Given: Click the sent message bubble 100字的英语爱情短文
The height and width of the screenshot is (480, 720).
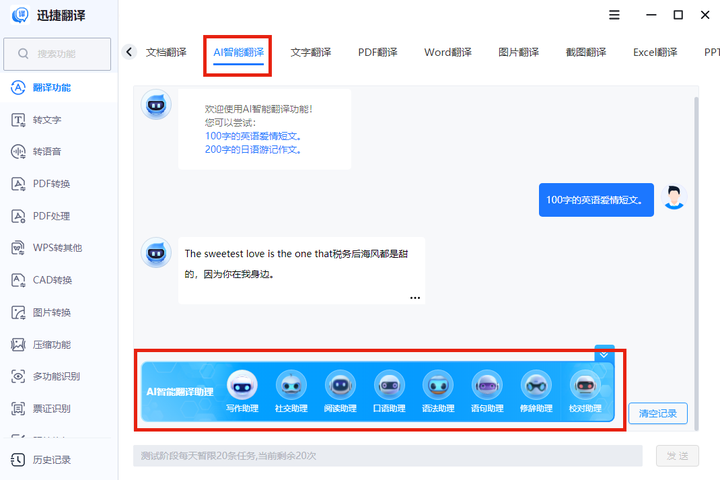Looking at the screenshot, I should 596,200.
